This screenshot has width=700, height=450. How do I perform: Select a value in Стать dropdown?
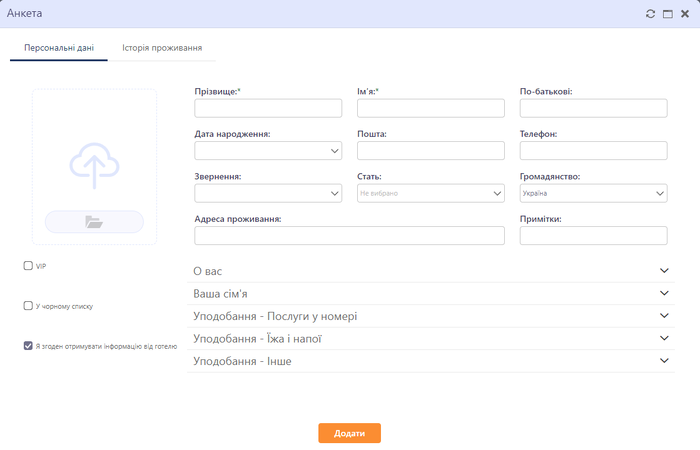pyautogui.click(x=431, y=194)
